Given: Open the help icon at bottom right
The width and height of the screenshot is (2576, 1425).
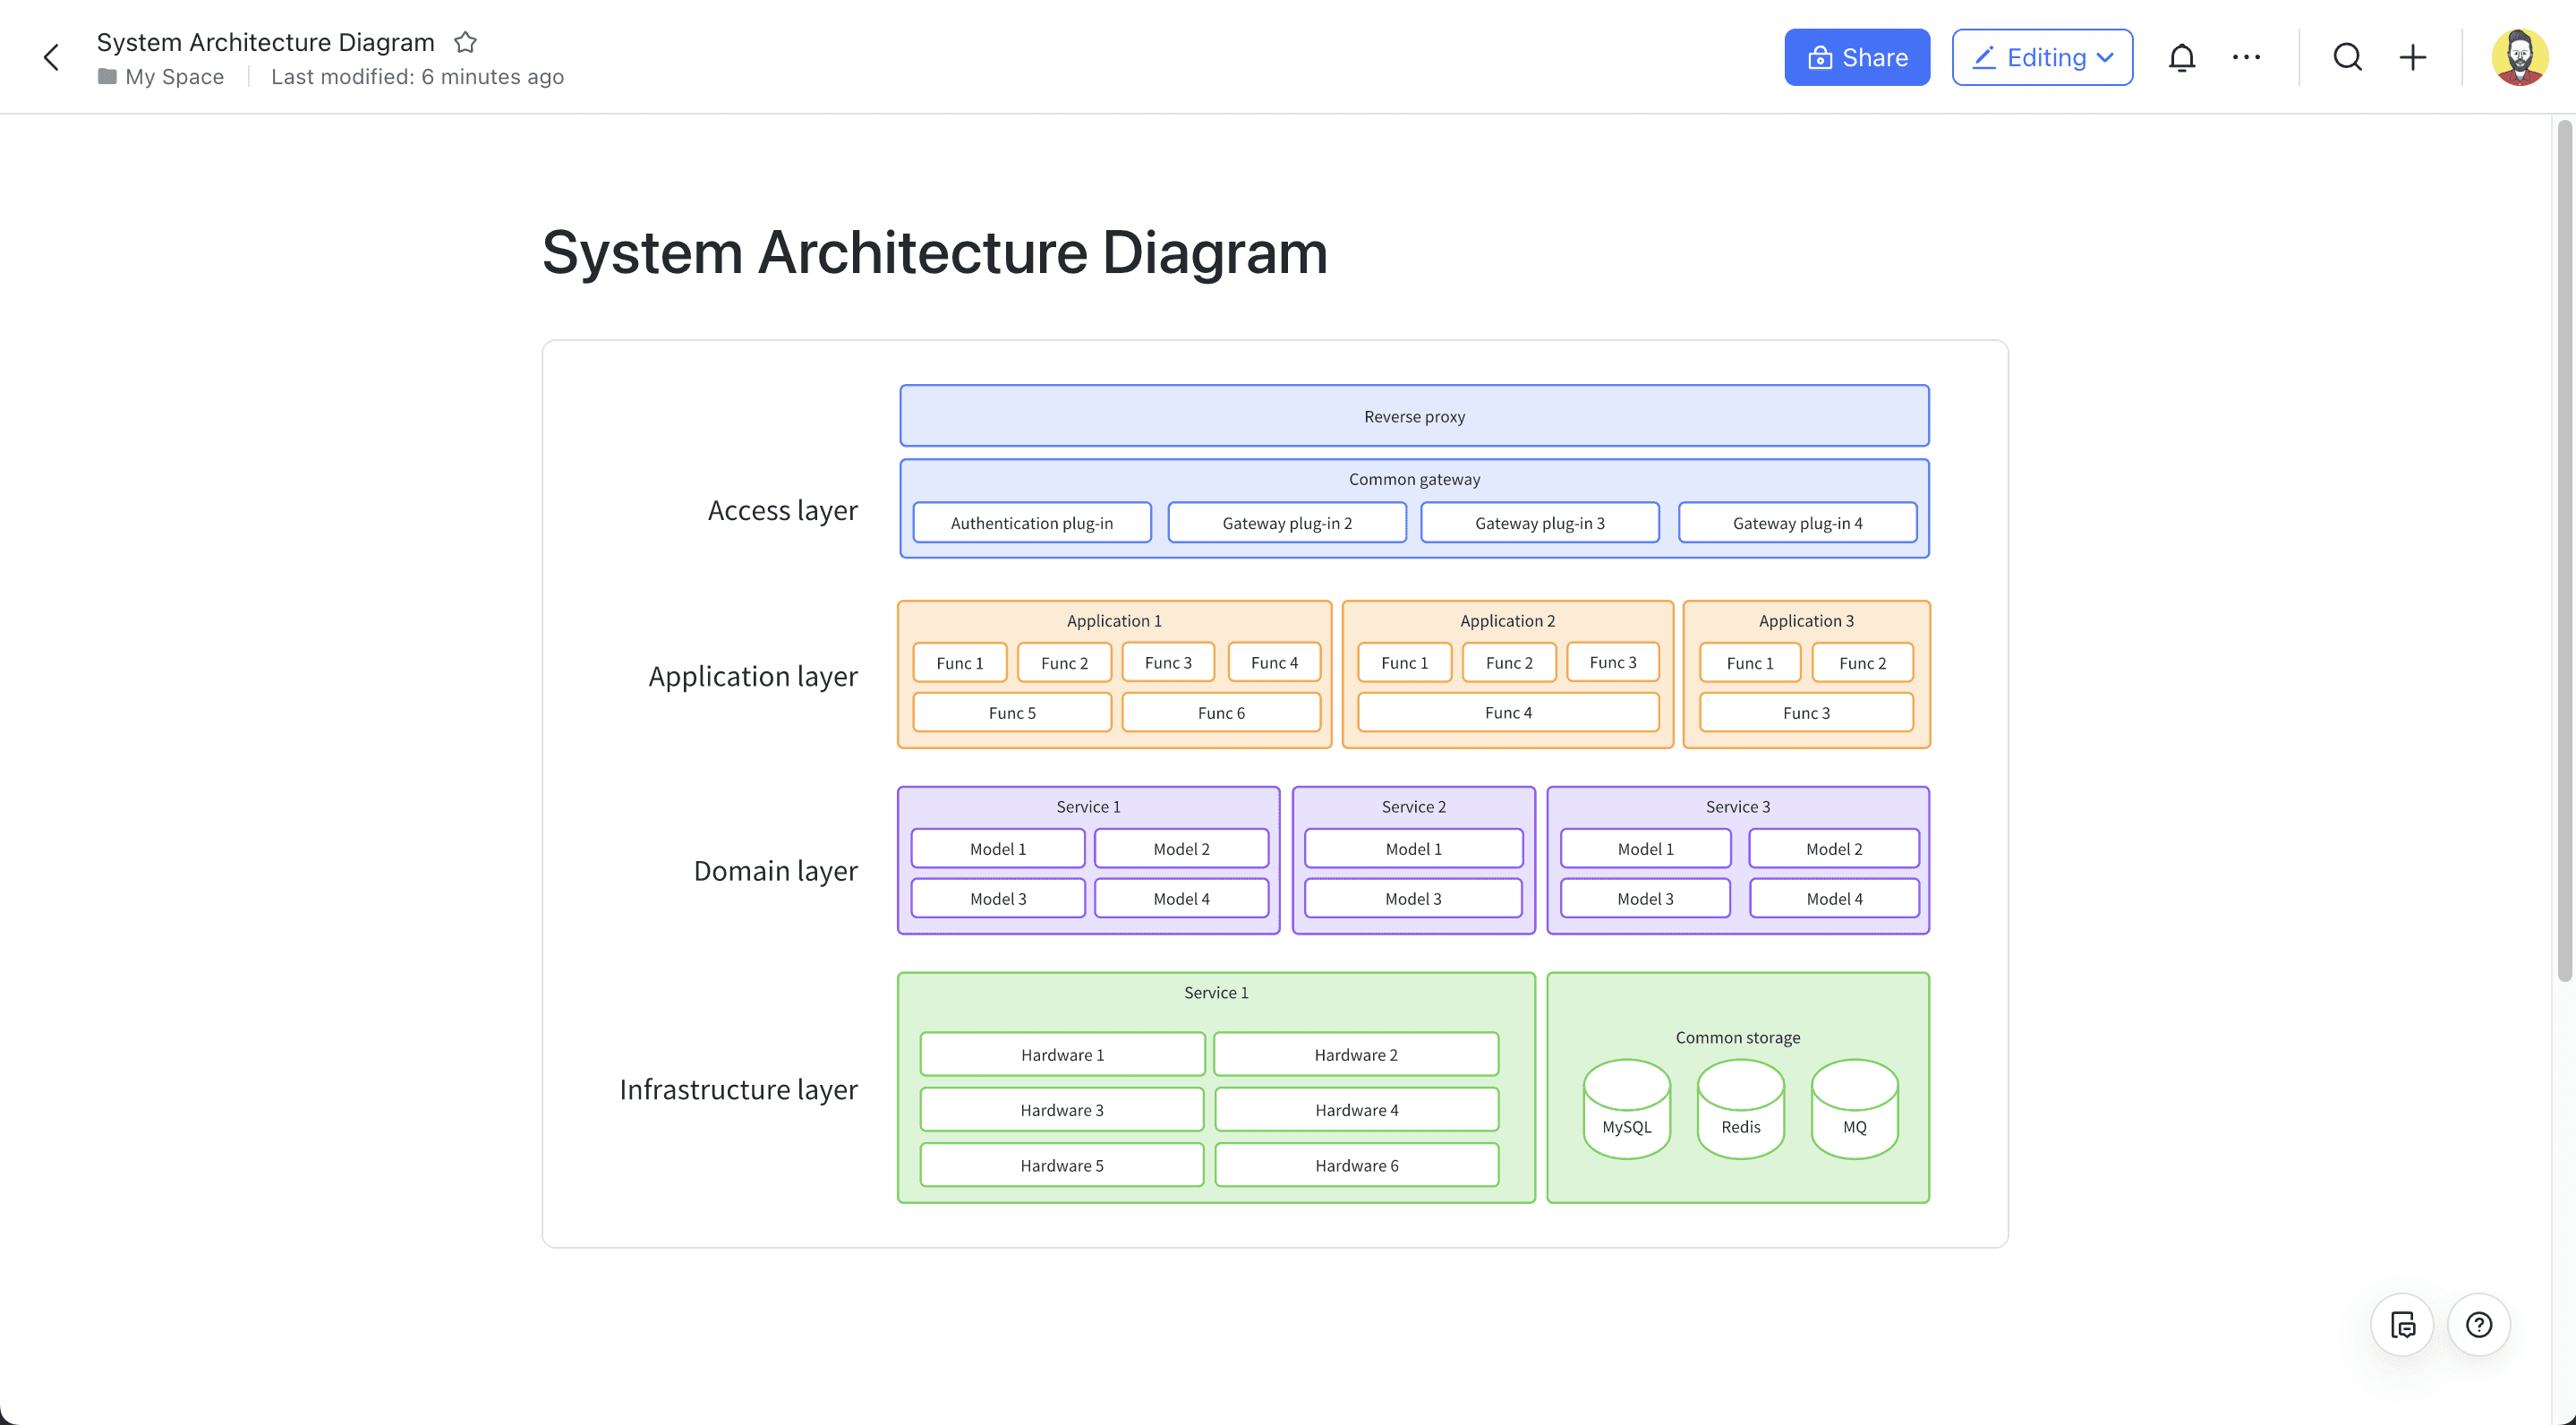Looking at the screenshot, I should 2478,1324.
